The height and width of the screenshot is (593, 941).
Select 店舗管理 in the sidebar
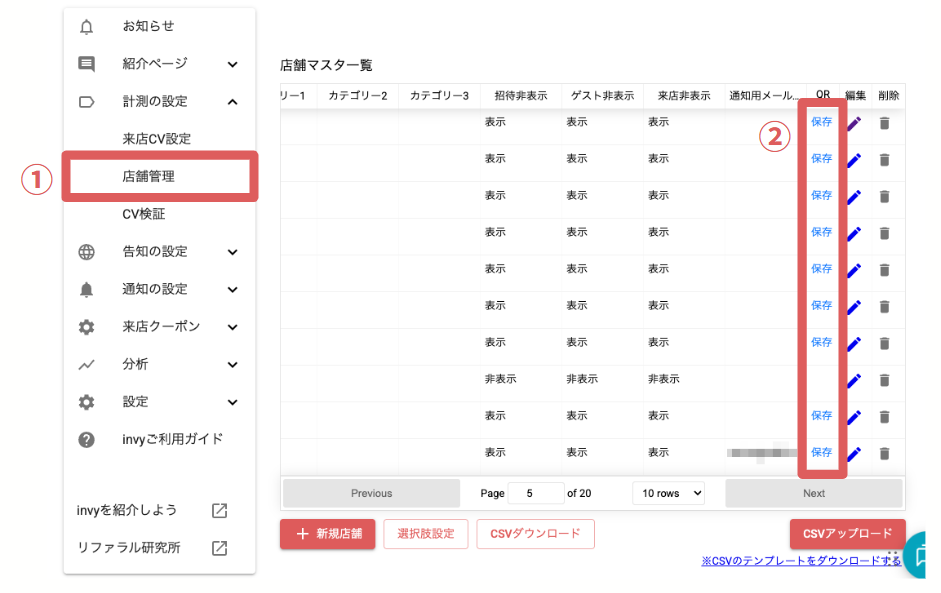pos(148,177)
